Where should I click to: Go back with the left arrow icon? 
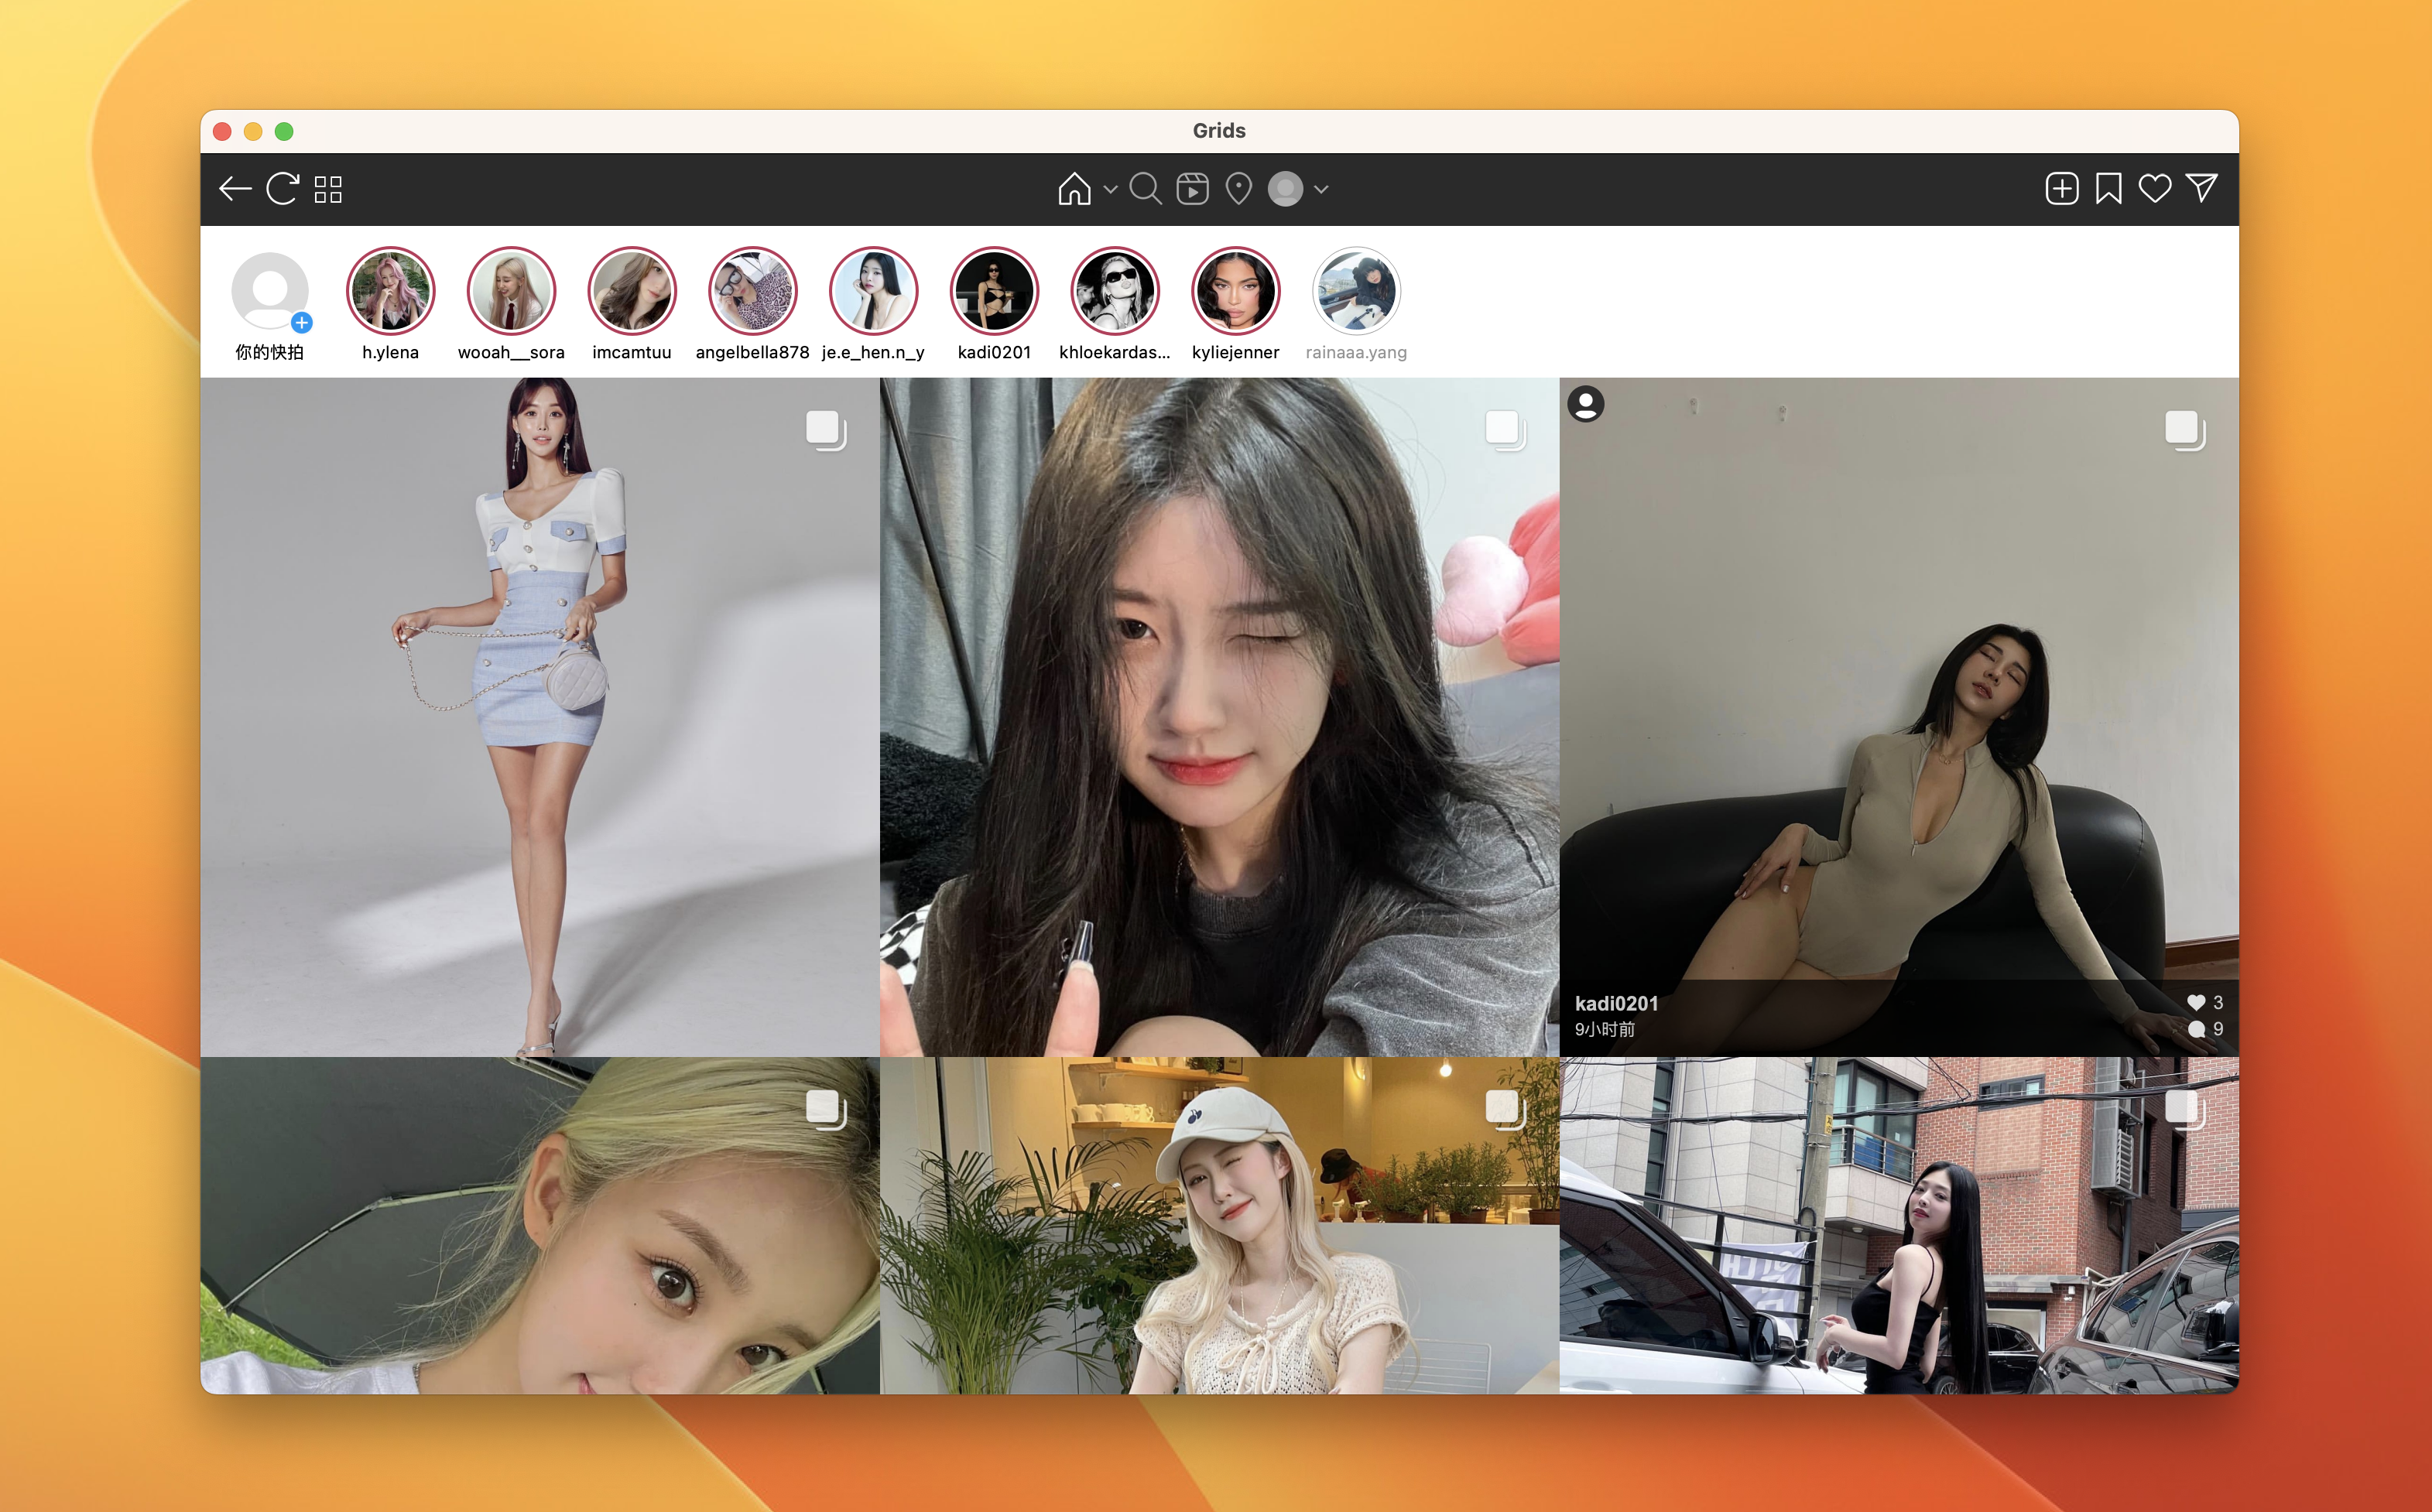coord(235,189)
